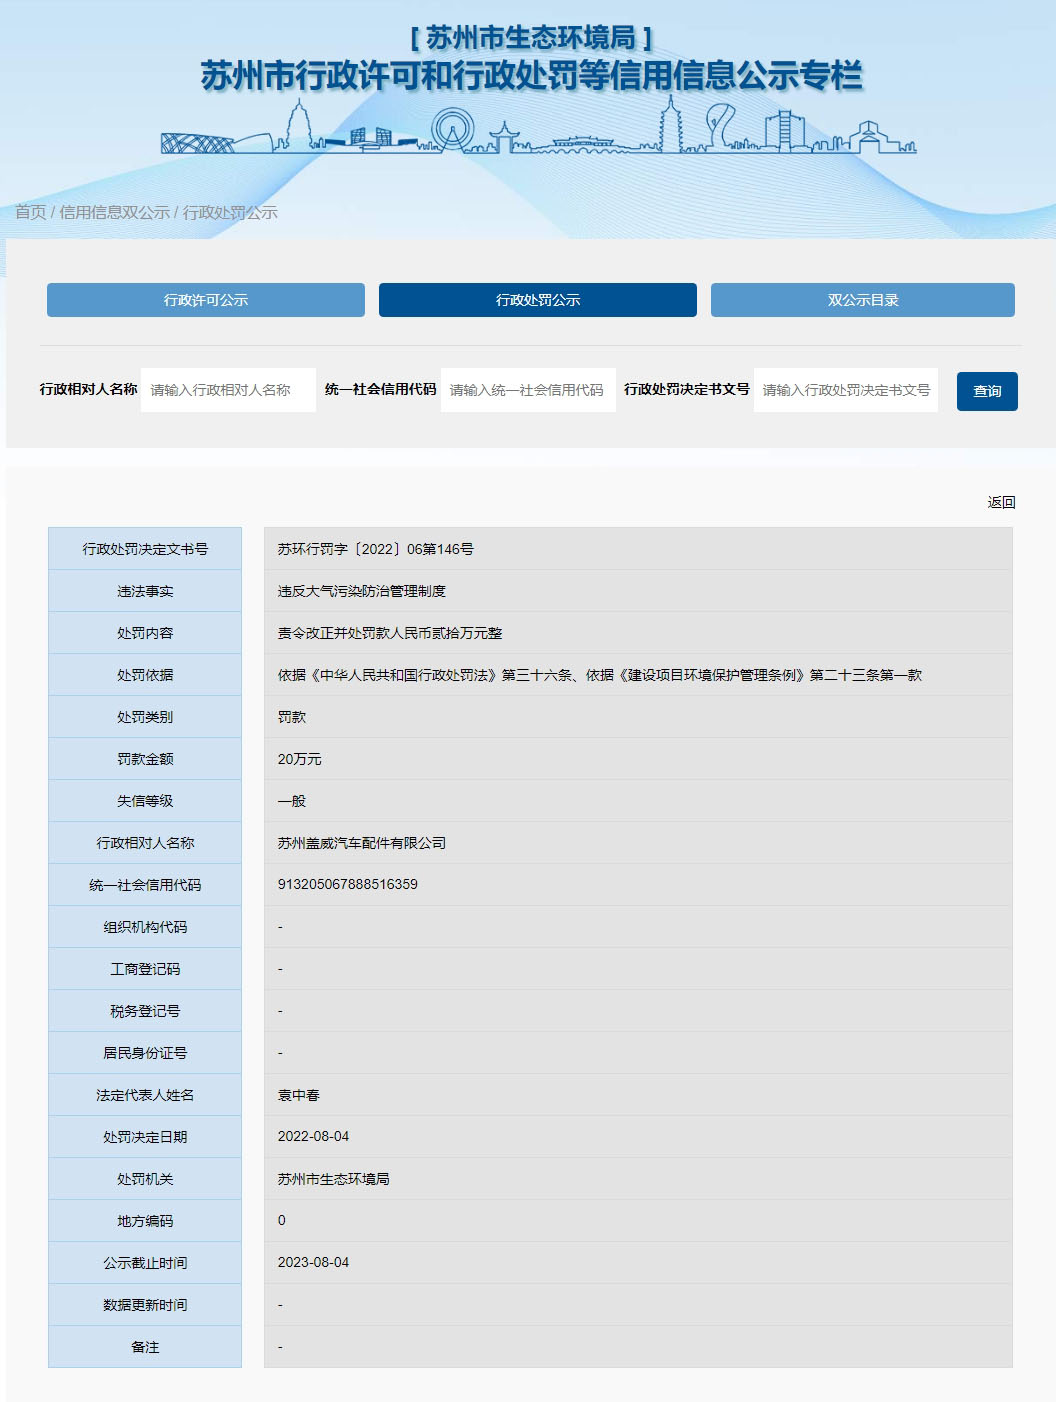Switch to the 双公示目录 tab
The image size is (1056, 1402).
pos(862,300)
